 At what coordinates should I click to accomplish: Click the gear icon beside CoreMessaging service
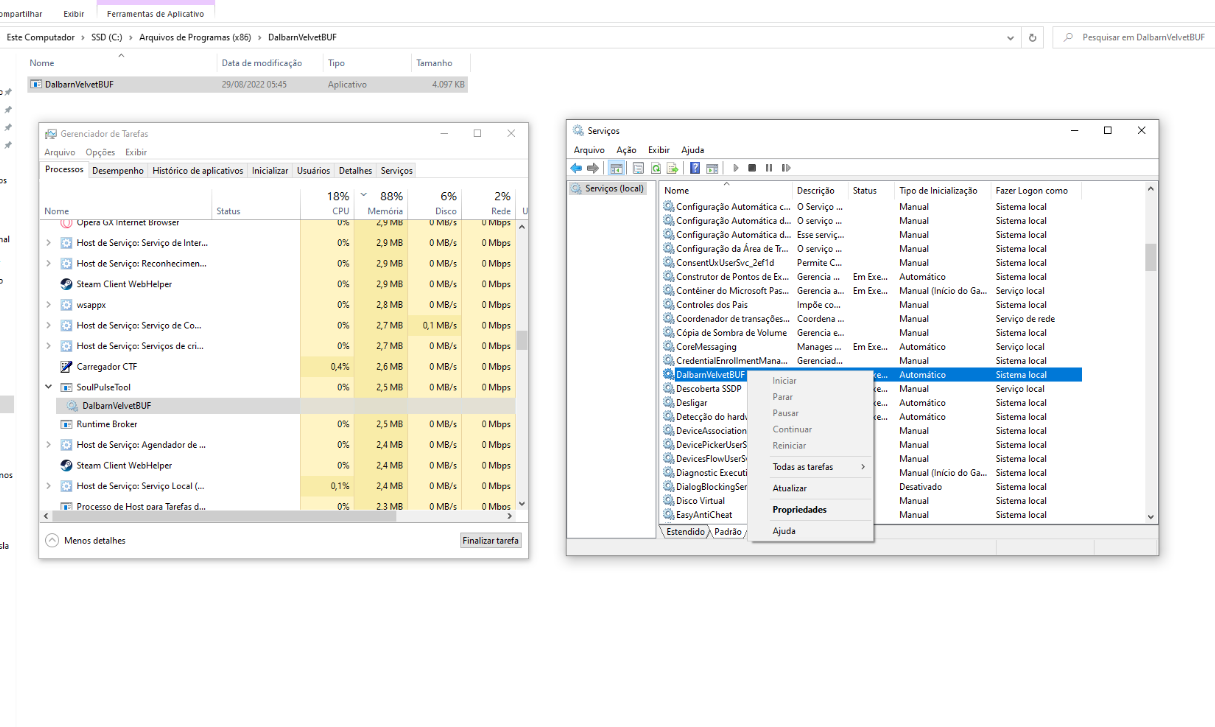click(x=669, y=347)
